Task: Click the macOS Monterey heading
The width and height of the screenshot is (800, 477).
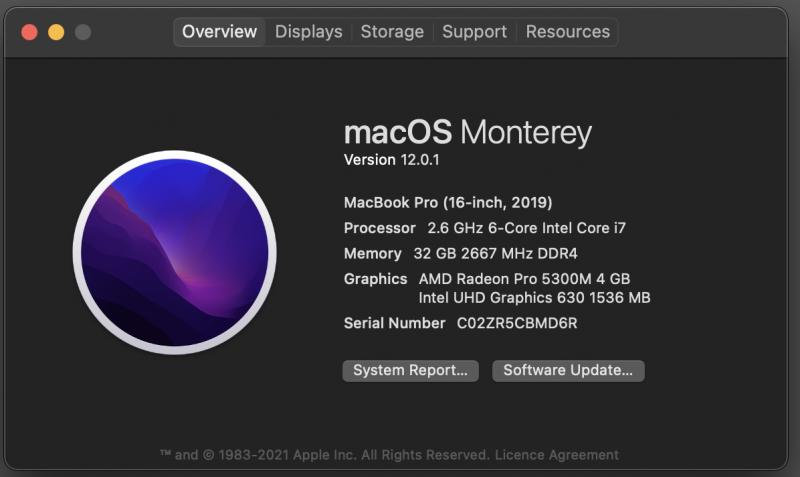Action: (x=468, y=132)
